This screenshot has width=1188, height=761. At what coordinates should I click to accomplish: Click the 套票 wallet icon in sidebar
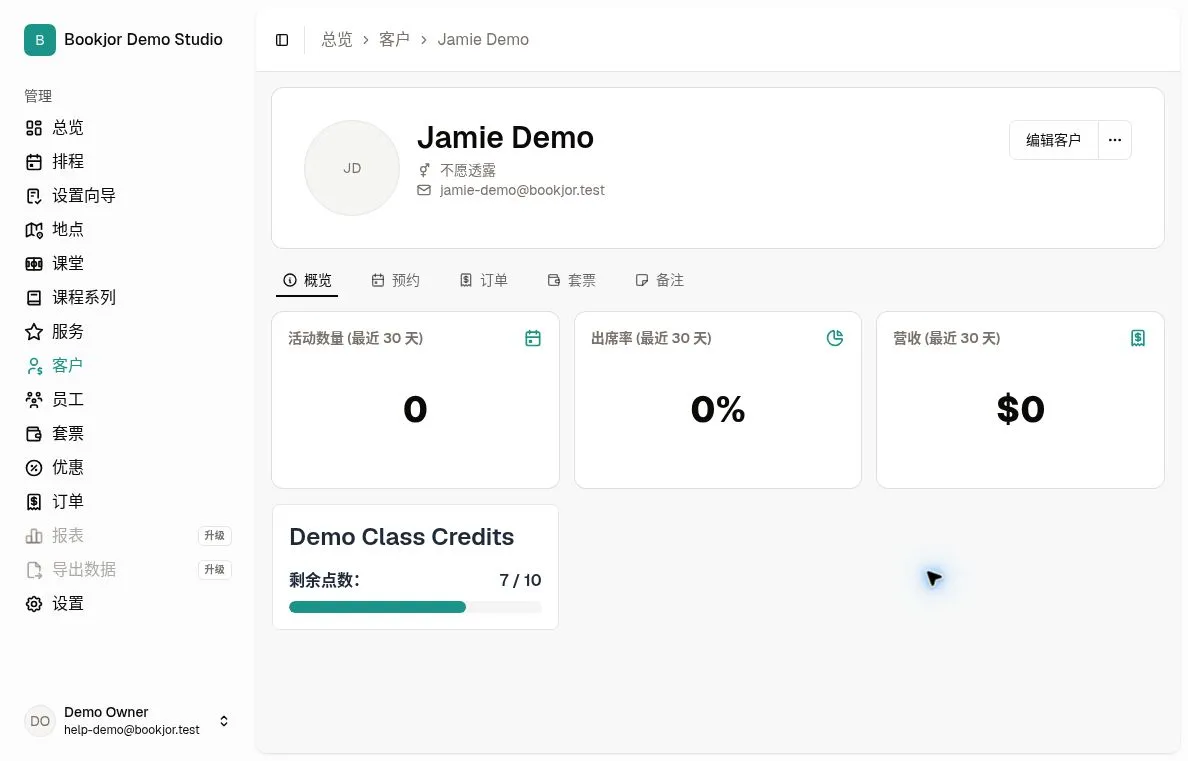[x=34, y=434]
